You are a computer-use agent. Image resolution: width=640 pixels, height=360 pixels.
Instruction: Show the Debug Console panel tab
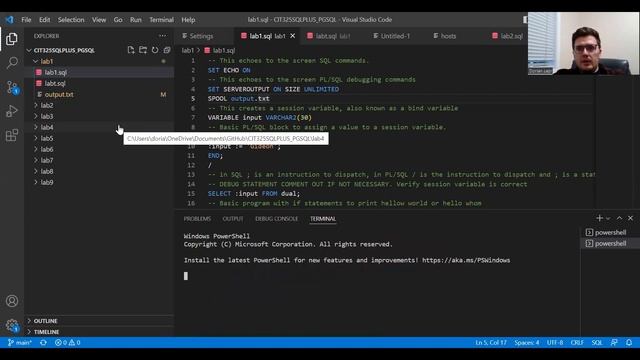point(276,219)
